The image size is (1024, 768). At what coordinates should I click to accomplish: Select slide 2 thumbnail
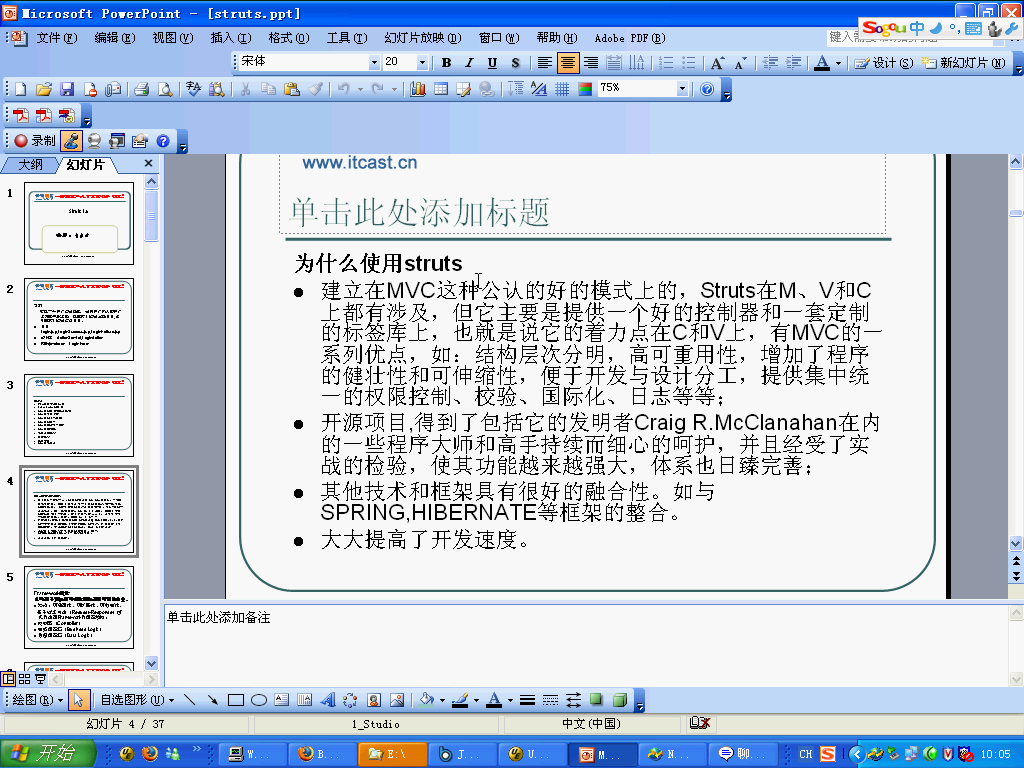(x=79, y=319)
